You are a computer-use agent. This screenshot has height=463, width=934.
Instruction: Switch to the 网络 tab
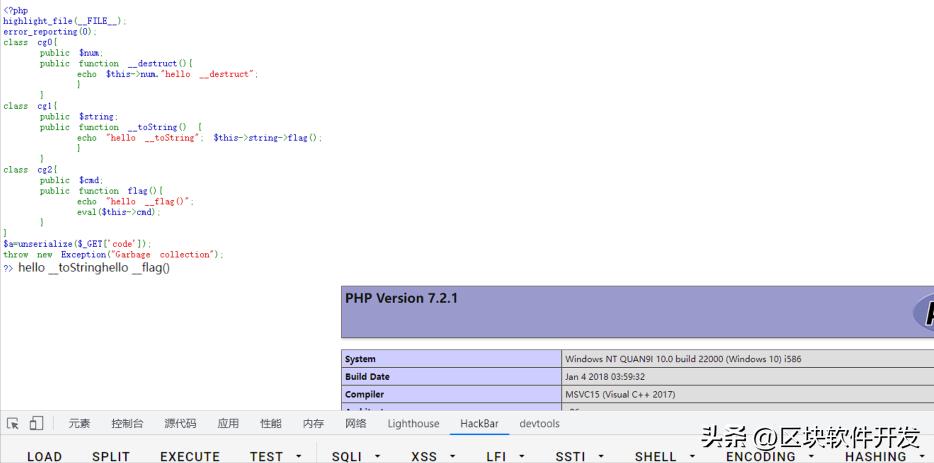356,424
